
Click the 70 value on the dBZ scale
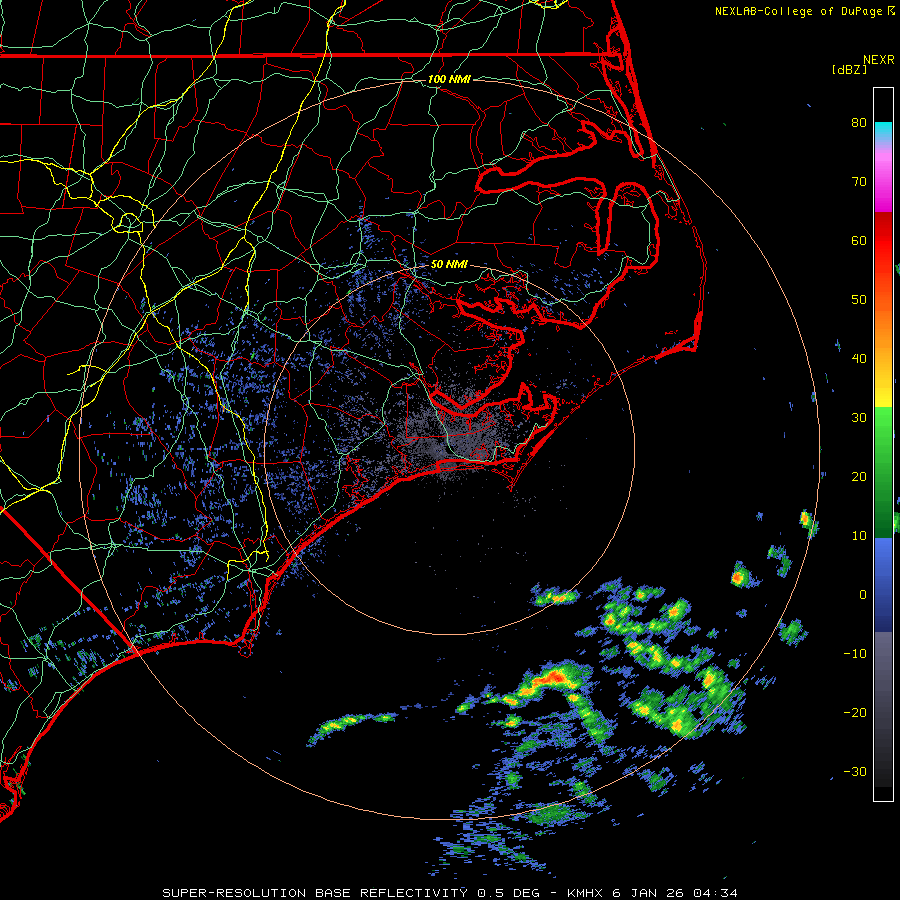click(859, 181)
